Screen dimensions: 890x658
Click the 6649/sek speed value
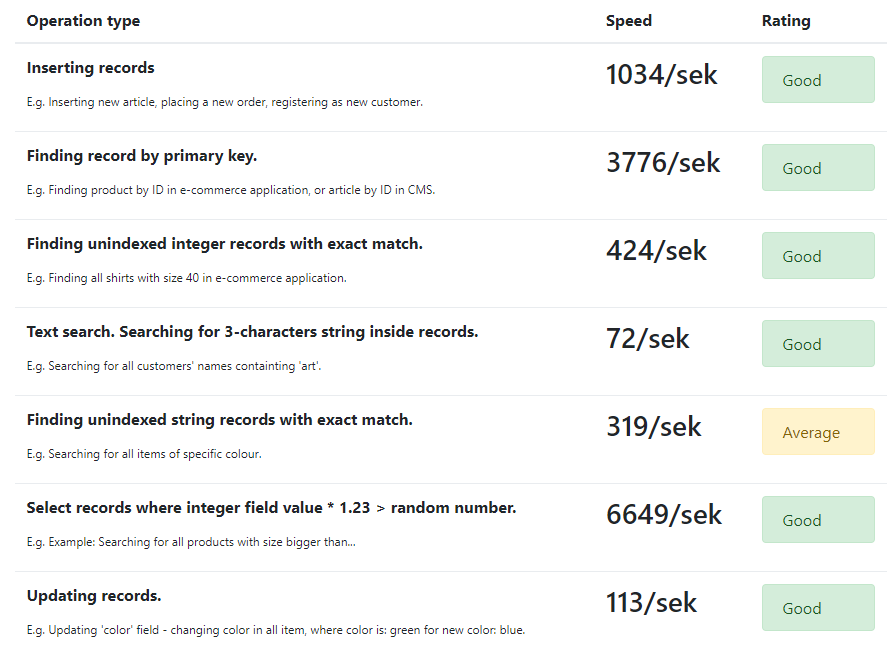pos(664,514)
